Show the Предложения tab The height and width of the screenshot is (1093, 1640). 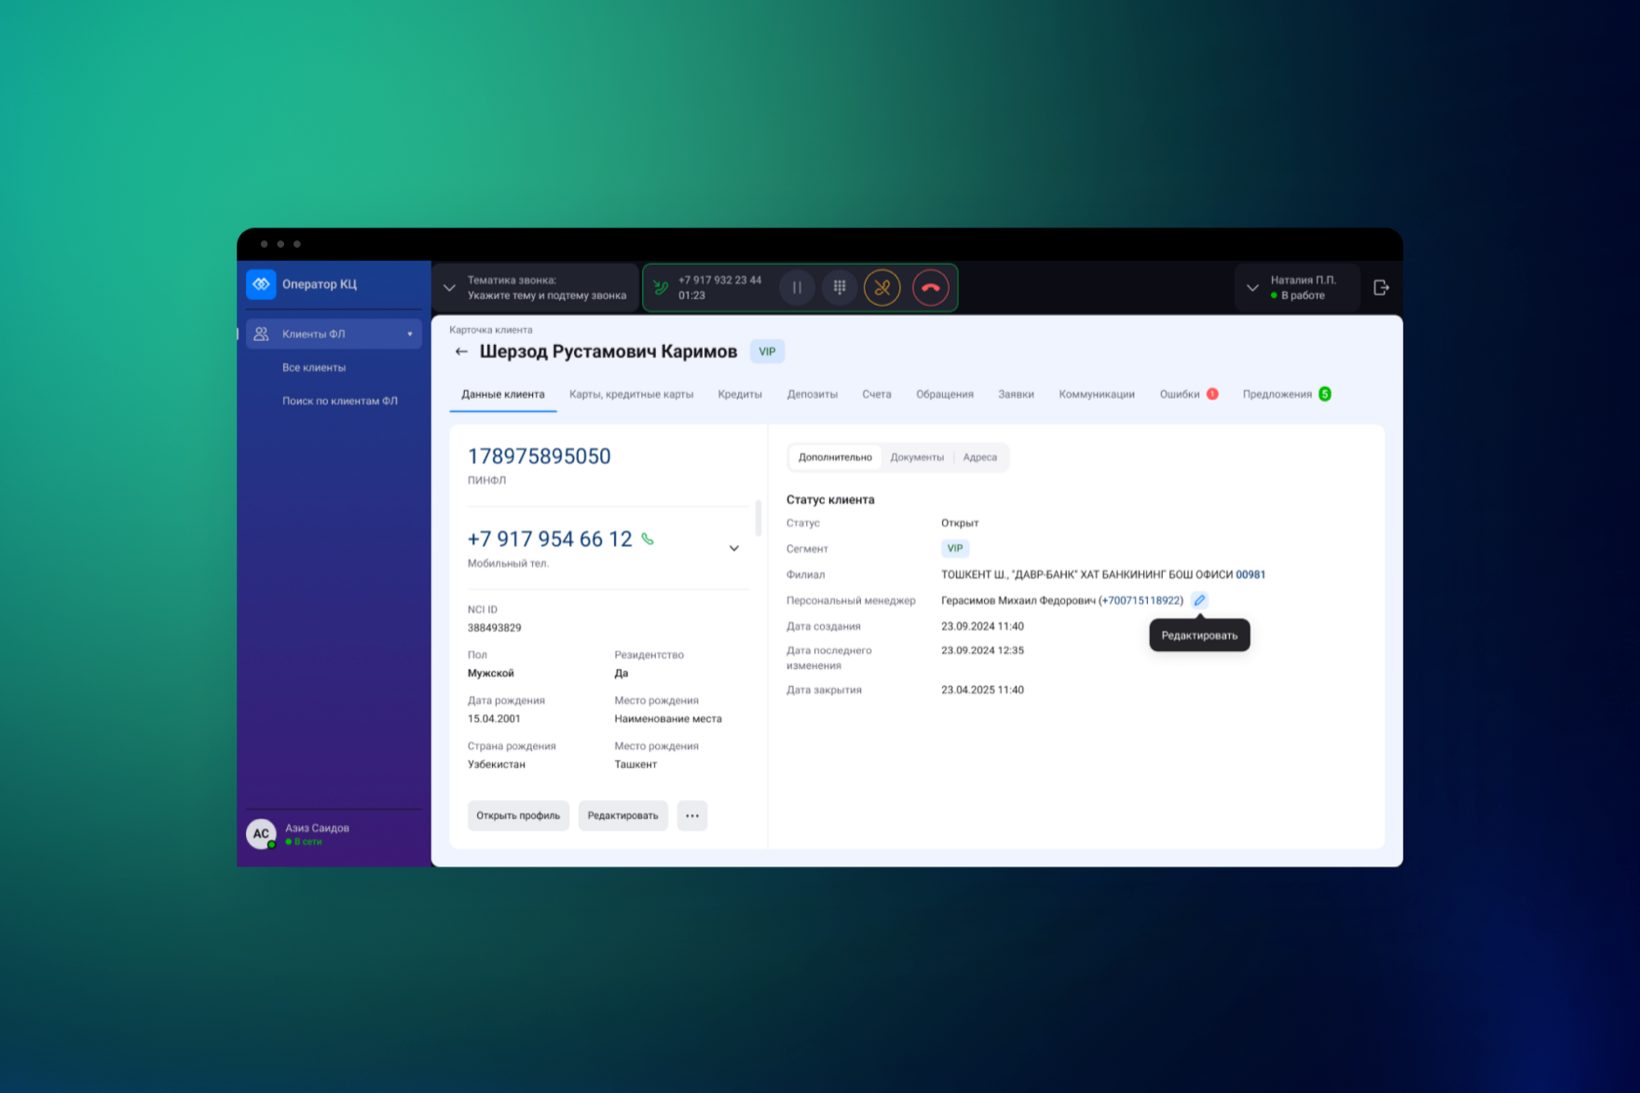[1277, 394]
